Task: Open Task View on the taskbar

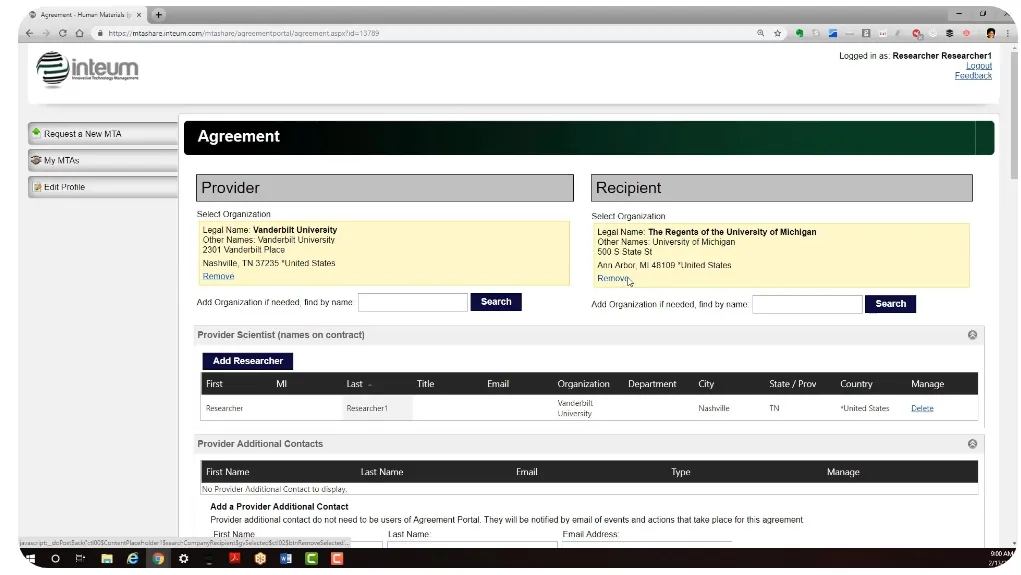Action: (x=80, y=559)
